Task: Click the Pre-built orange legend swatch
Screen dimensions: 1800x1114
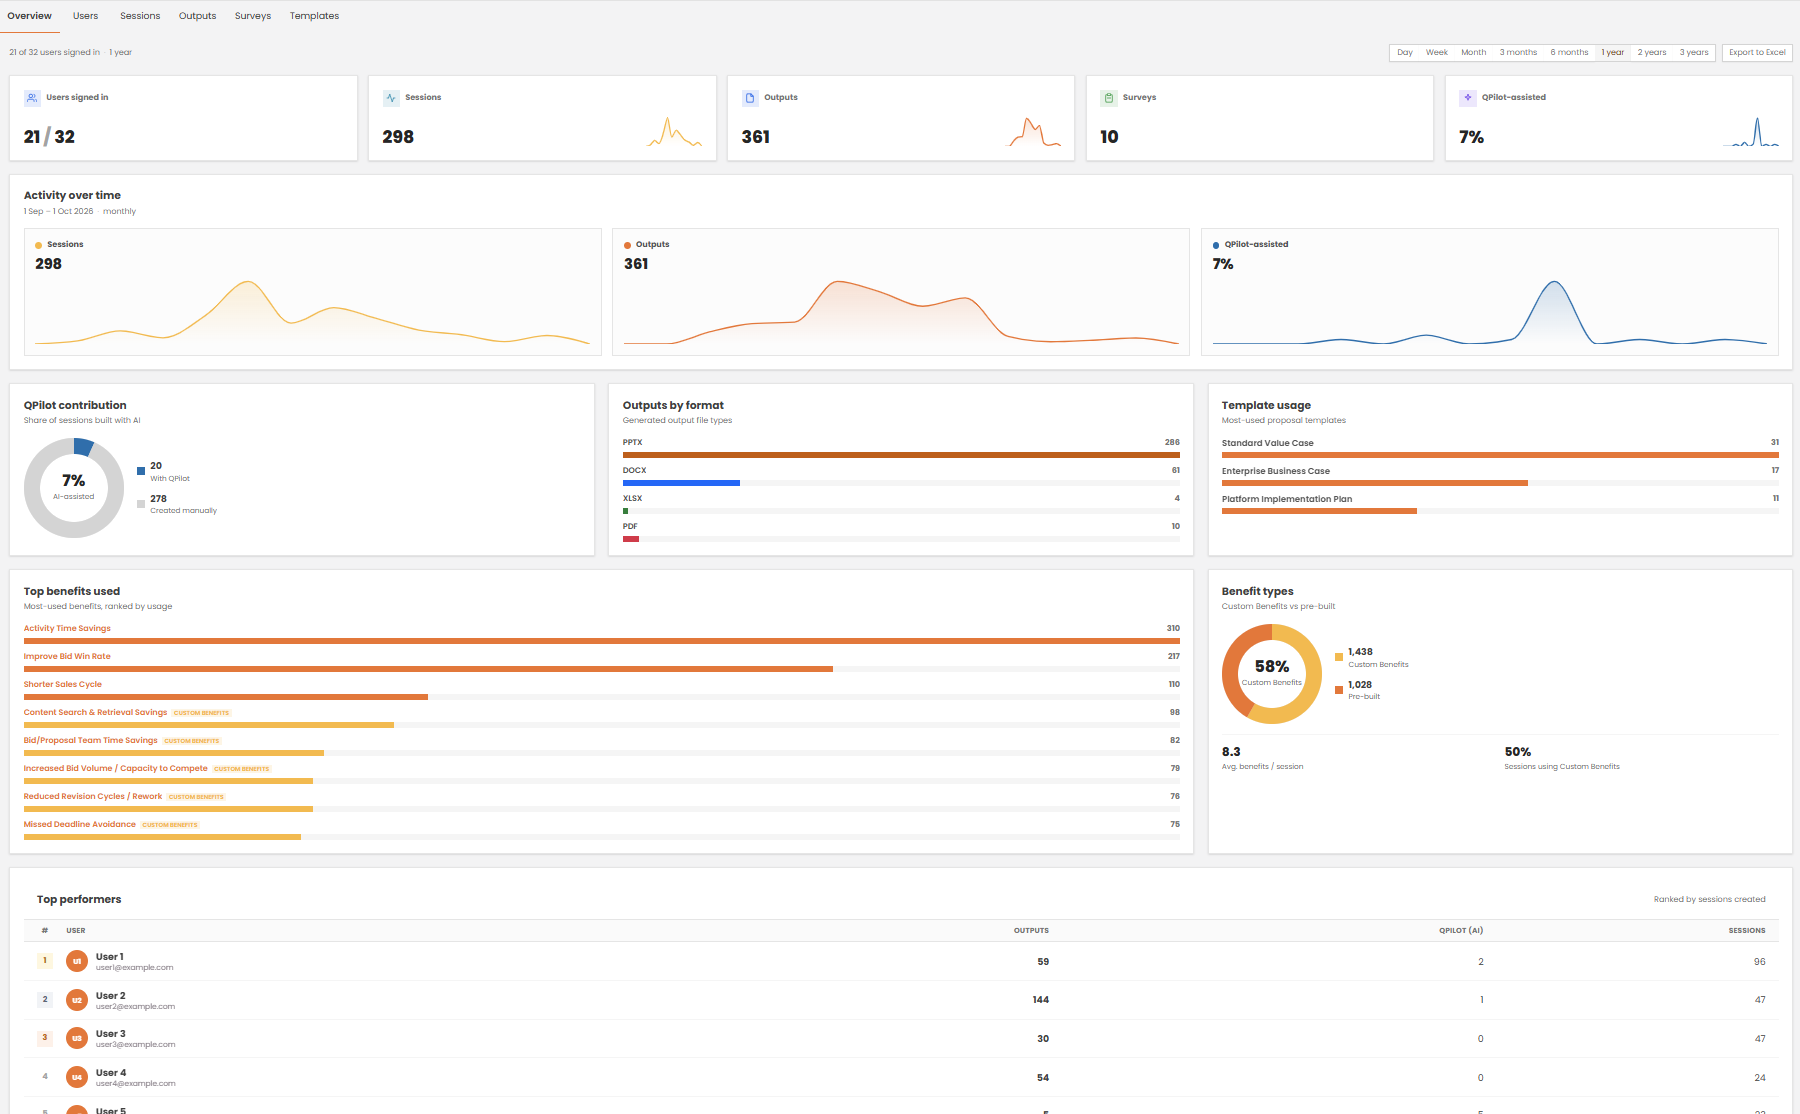Action: (x=1339, y=690)
